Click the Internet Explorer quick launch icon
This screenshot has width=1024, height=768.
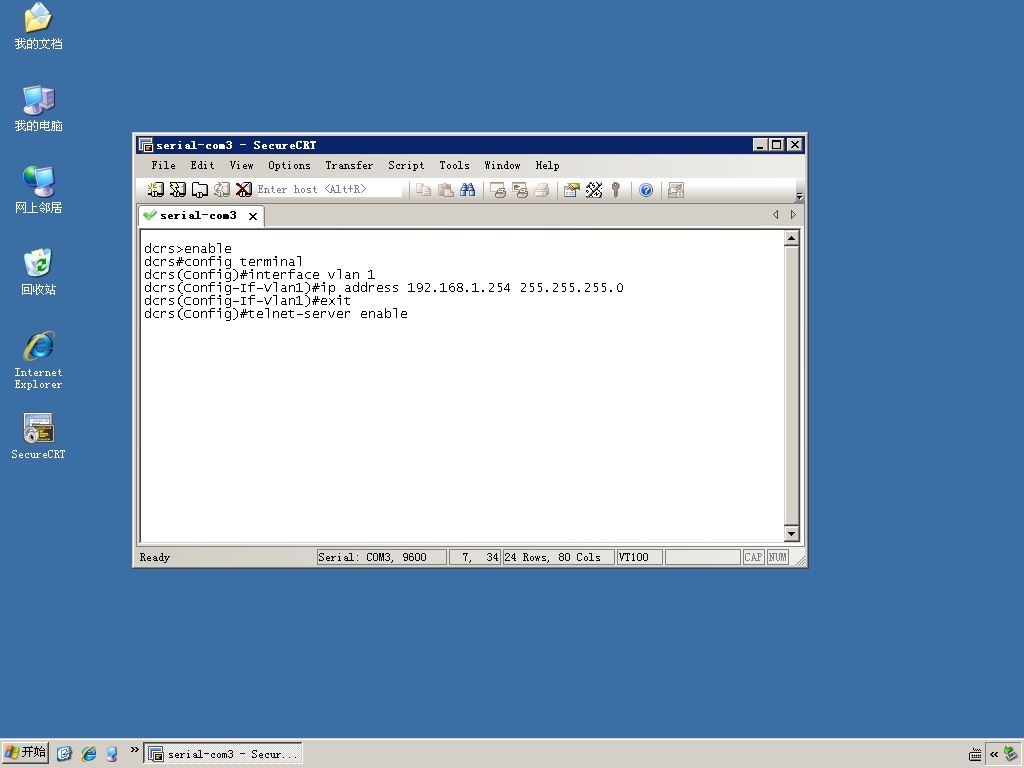(88, 754)
